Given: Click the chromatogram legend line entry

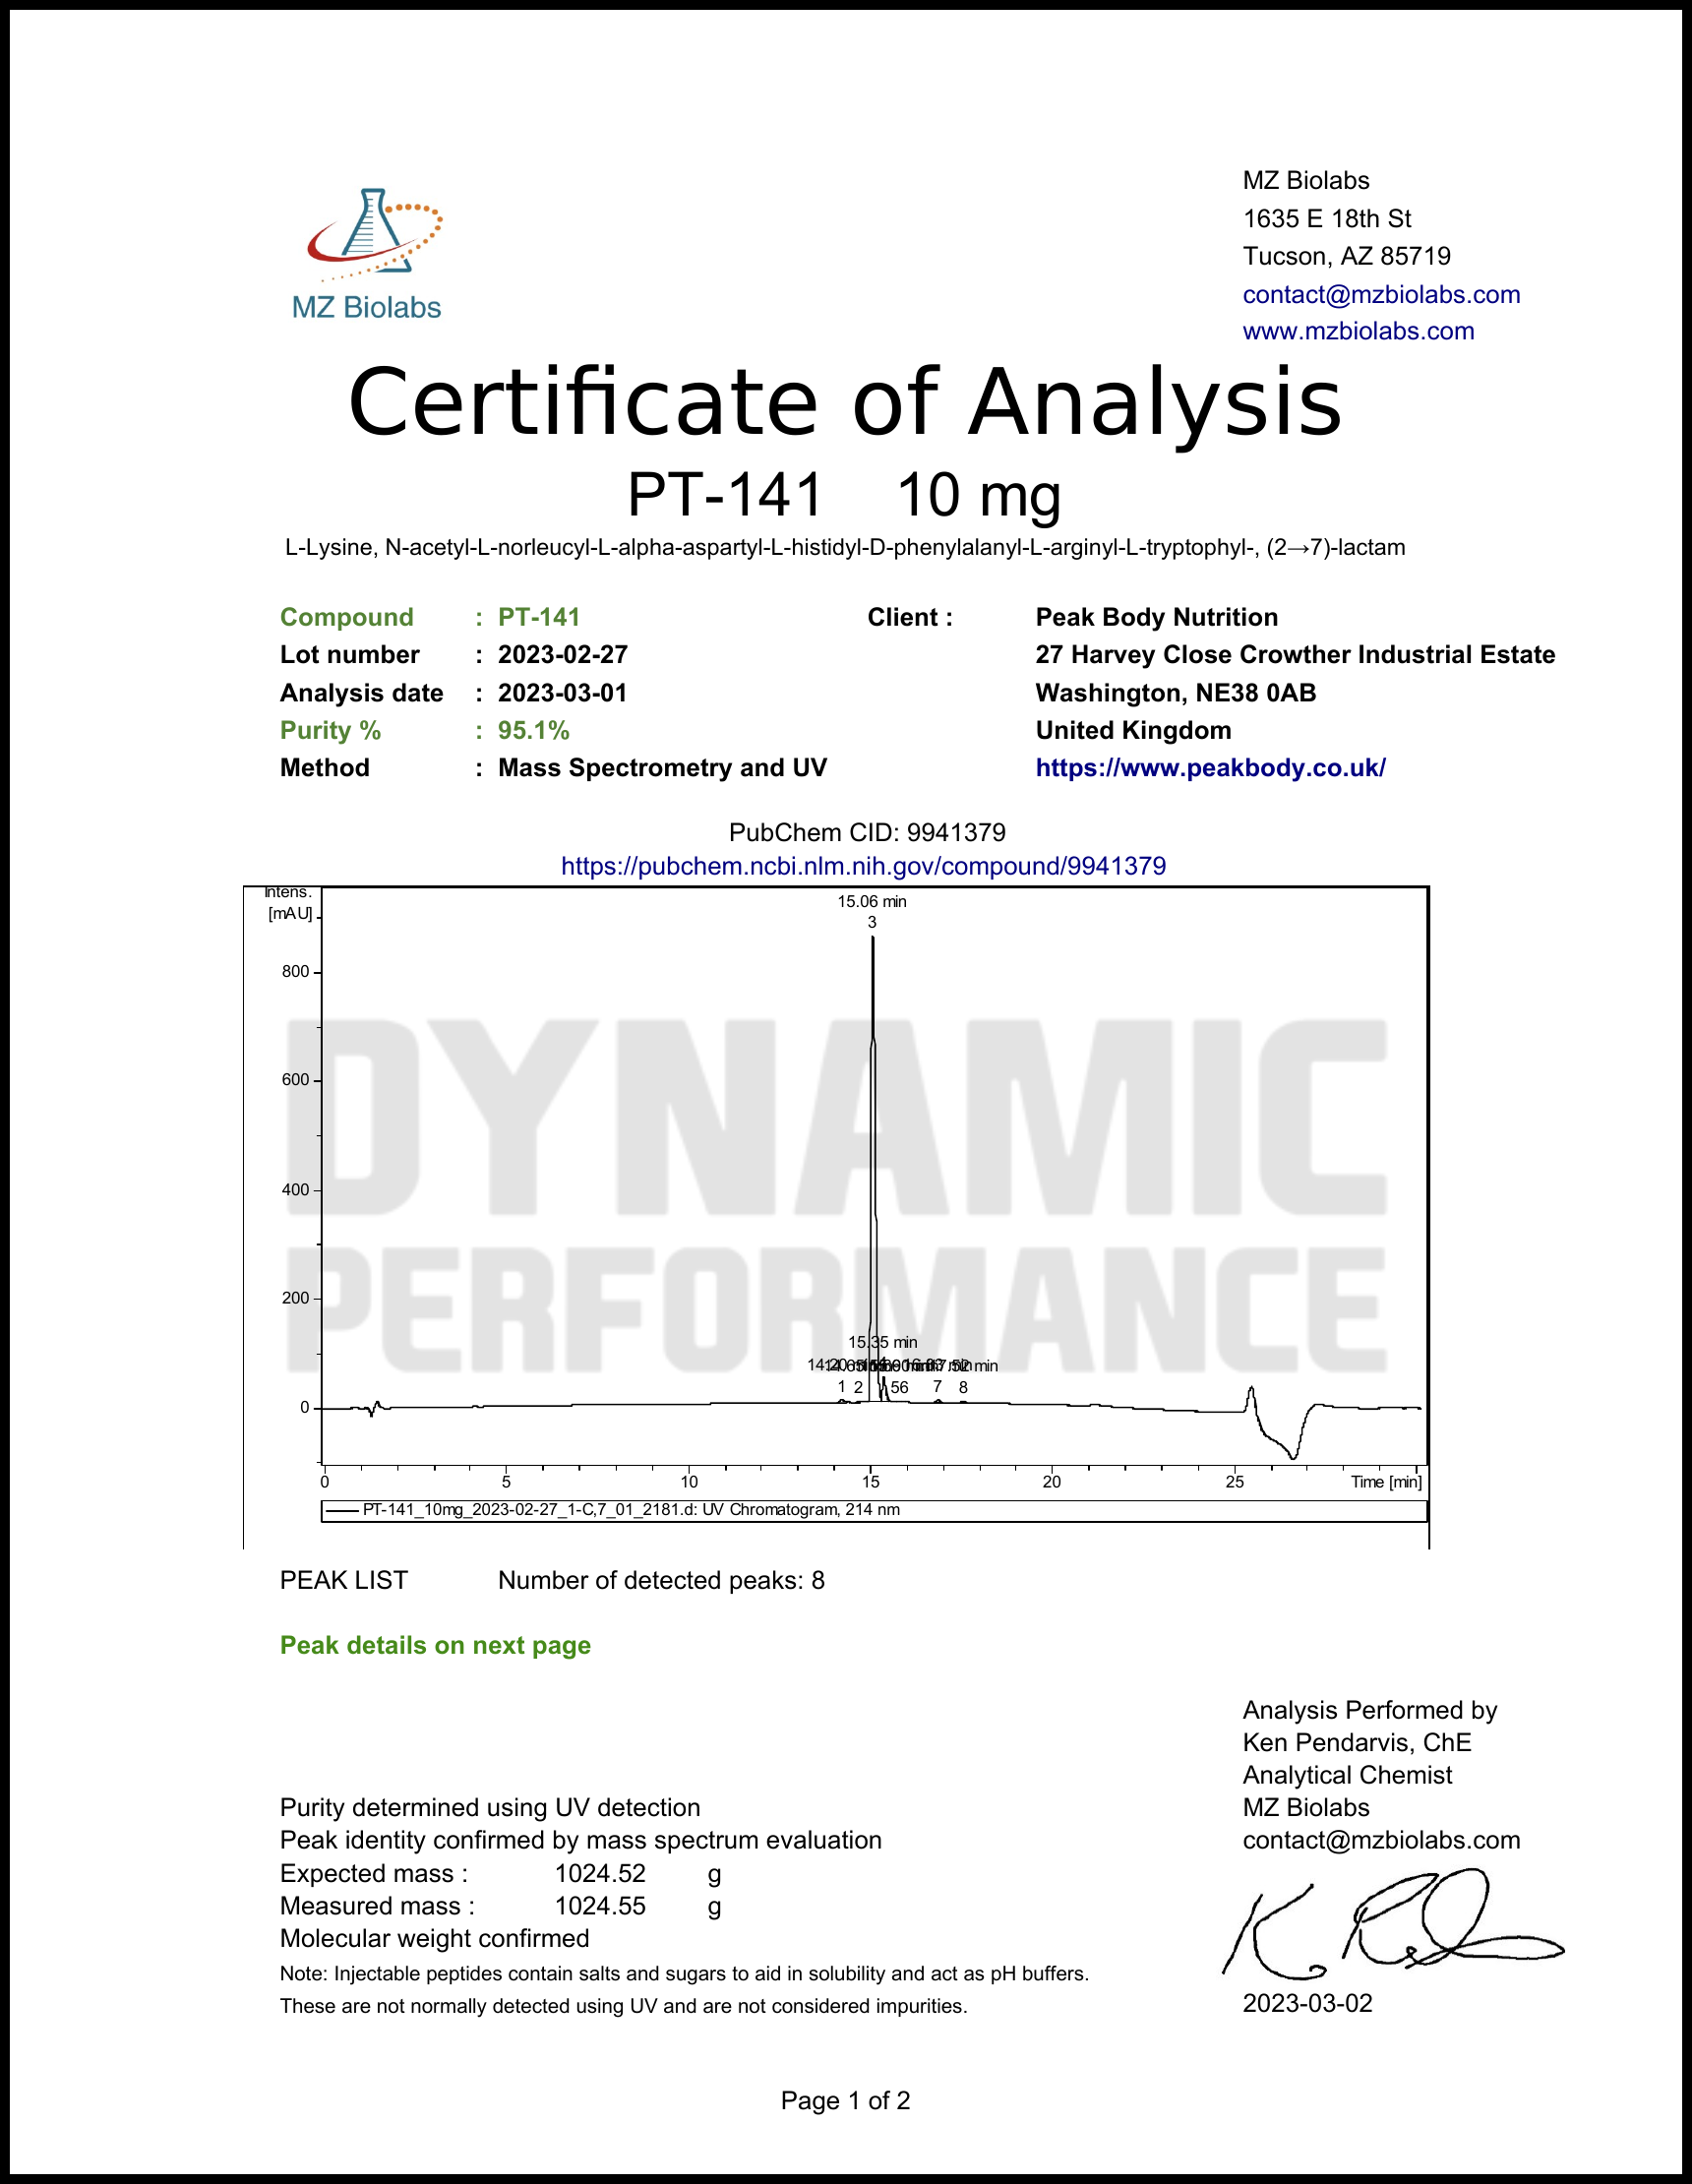Looking at the screenshot, I should point(630,1510).
